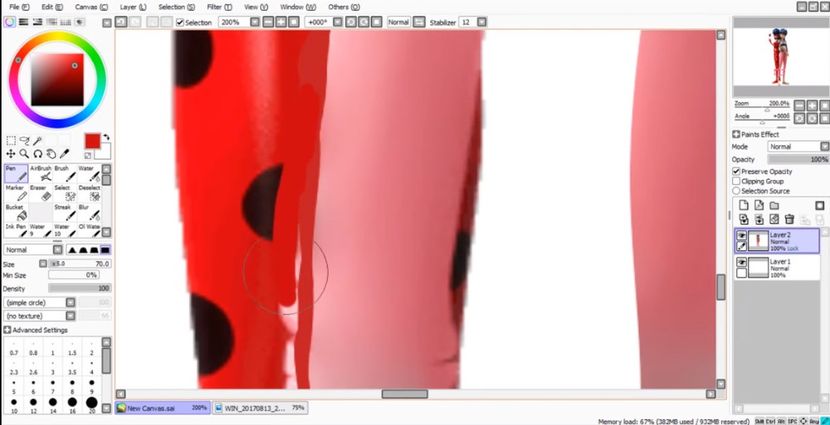This screenshot has width=830, height=425.
Task: Switch to the WIN_20170813 document tab
Action: [x=260, y=408]
